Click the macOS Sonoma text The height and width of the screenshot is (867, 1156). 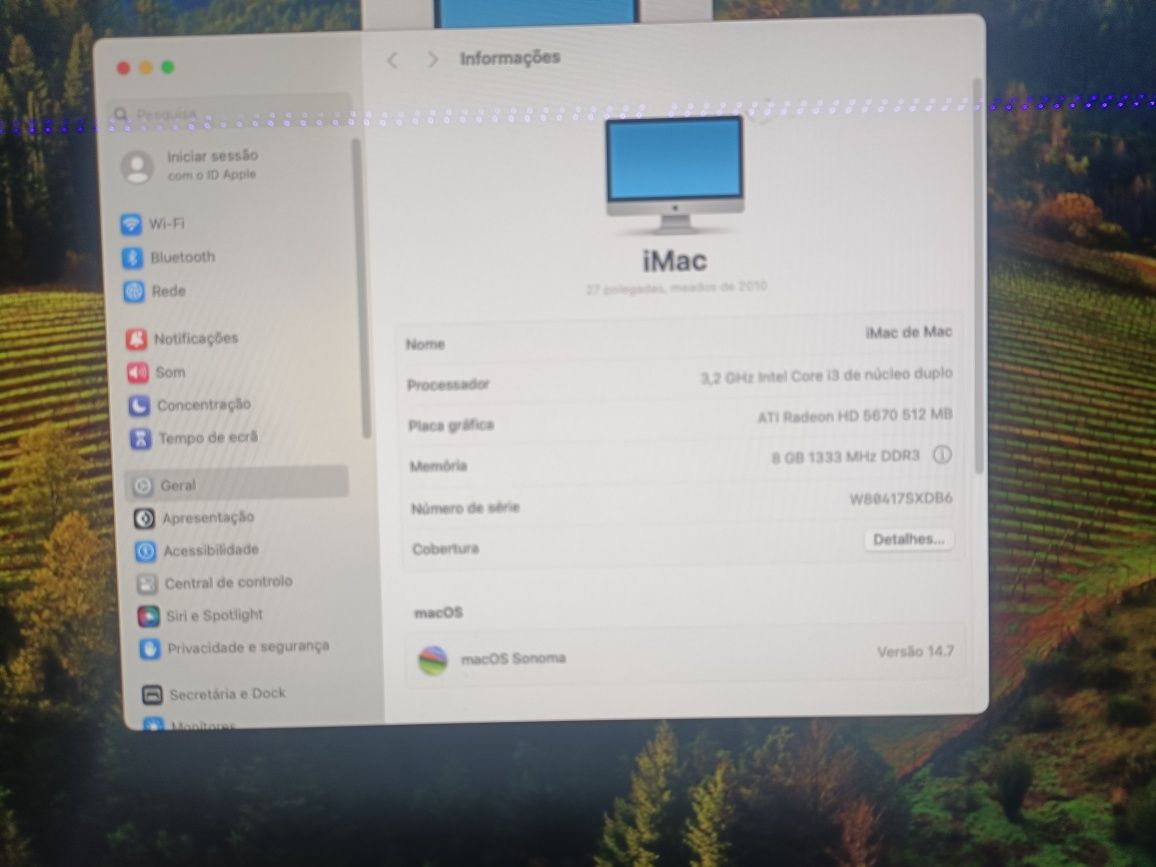pyautogui.click(x=513, y=658)
